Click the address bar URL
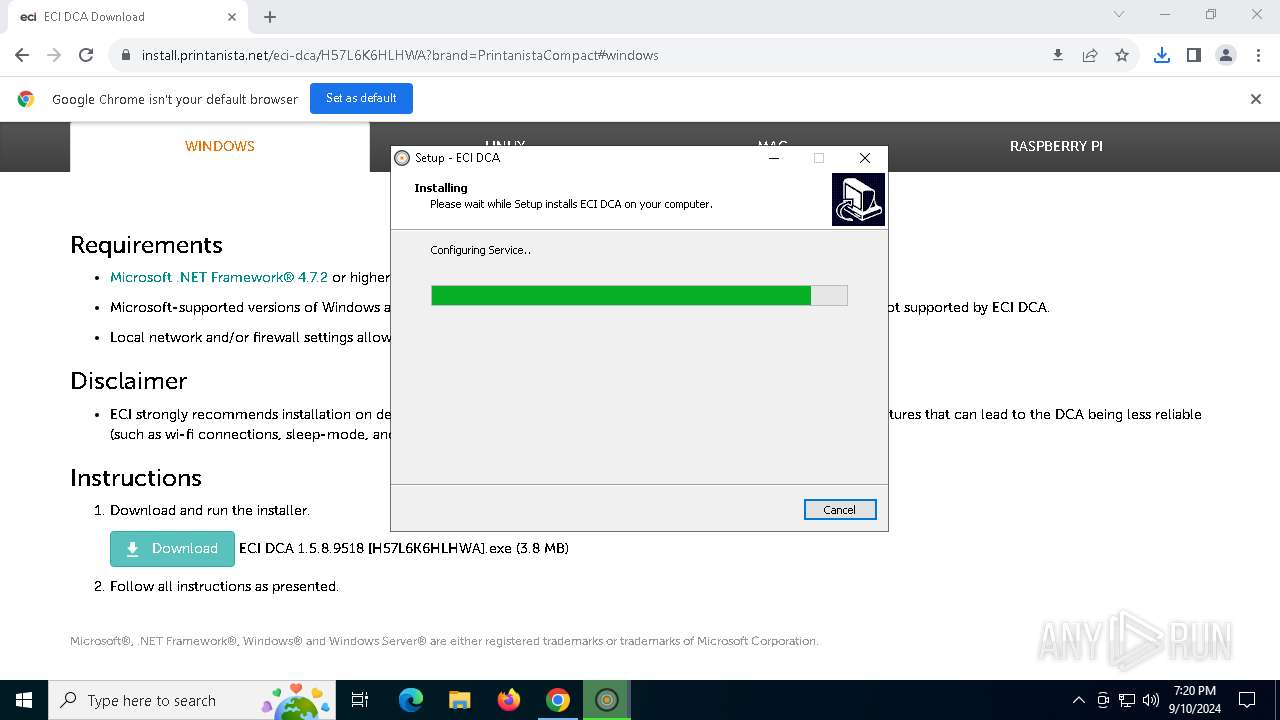Screen dimensions: 1280x720 [400, 55]
